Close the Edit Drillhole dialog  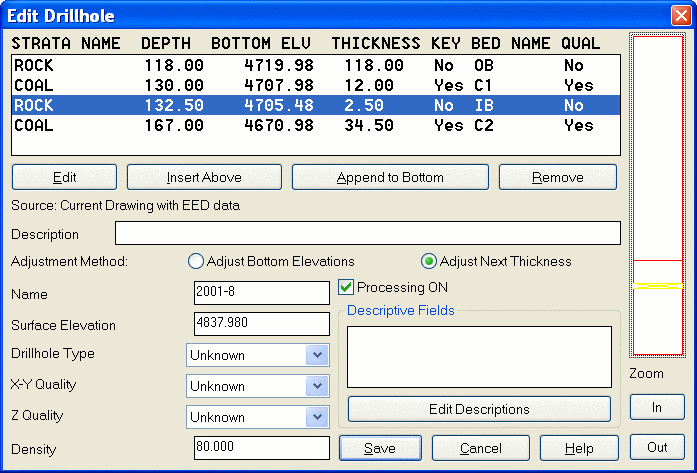[x=681, y=16]
